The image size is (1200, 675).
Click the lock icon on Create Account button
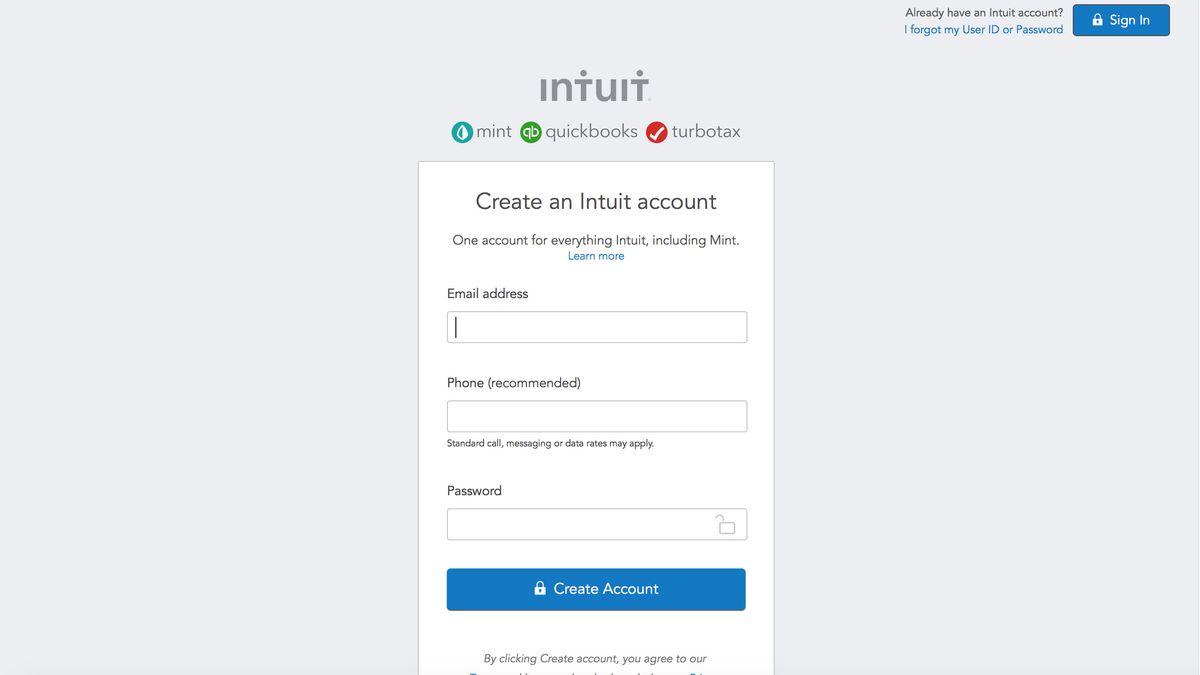click(539, 588)
